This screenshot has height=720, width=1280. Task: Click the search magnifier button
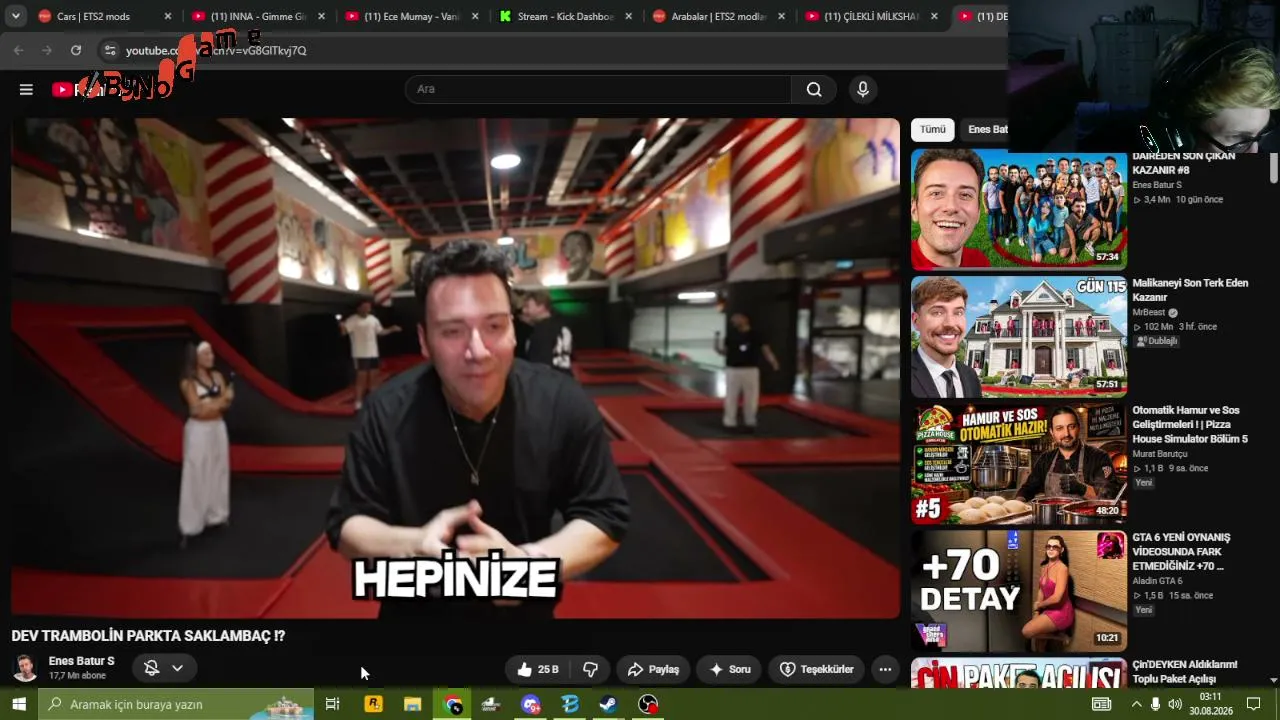point(814,89)
